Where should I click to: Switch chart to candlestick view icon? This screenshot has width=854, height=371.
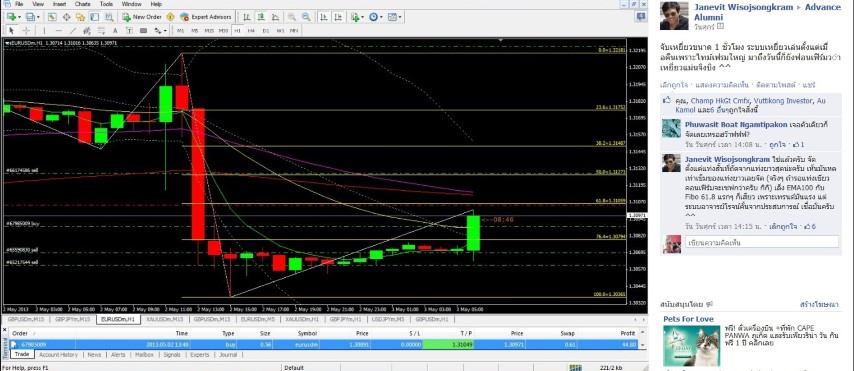pos(261,17)
